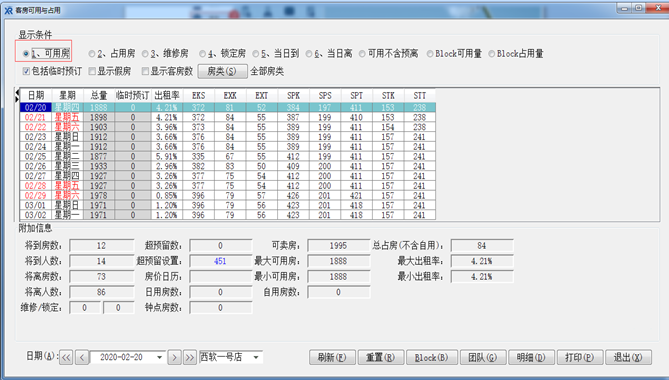Open the 房类(S) room type selector
This screenshot has height=380, width=669.
(x=222, y=71)
